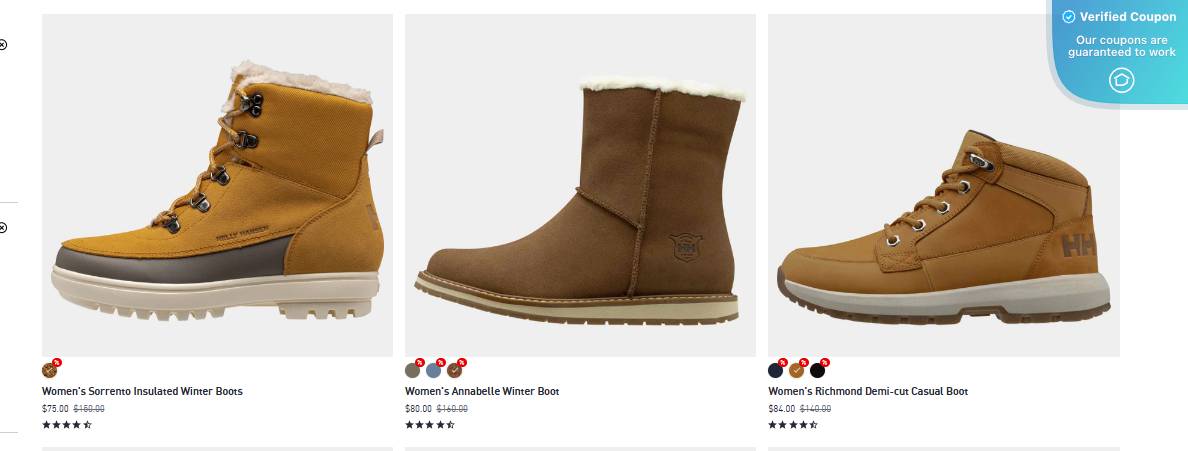The height and width of the screenshot is (451, 1188).
Task: Open Women's Annabelle Winter Boot title link
Action: coord(482,391)
